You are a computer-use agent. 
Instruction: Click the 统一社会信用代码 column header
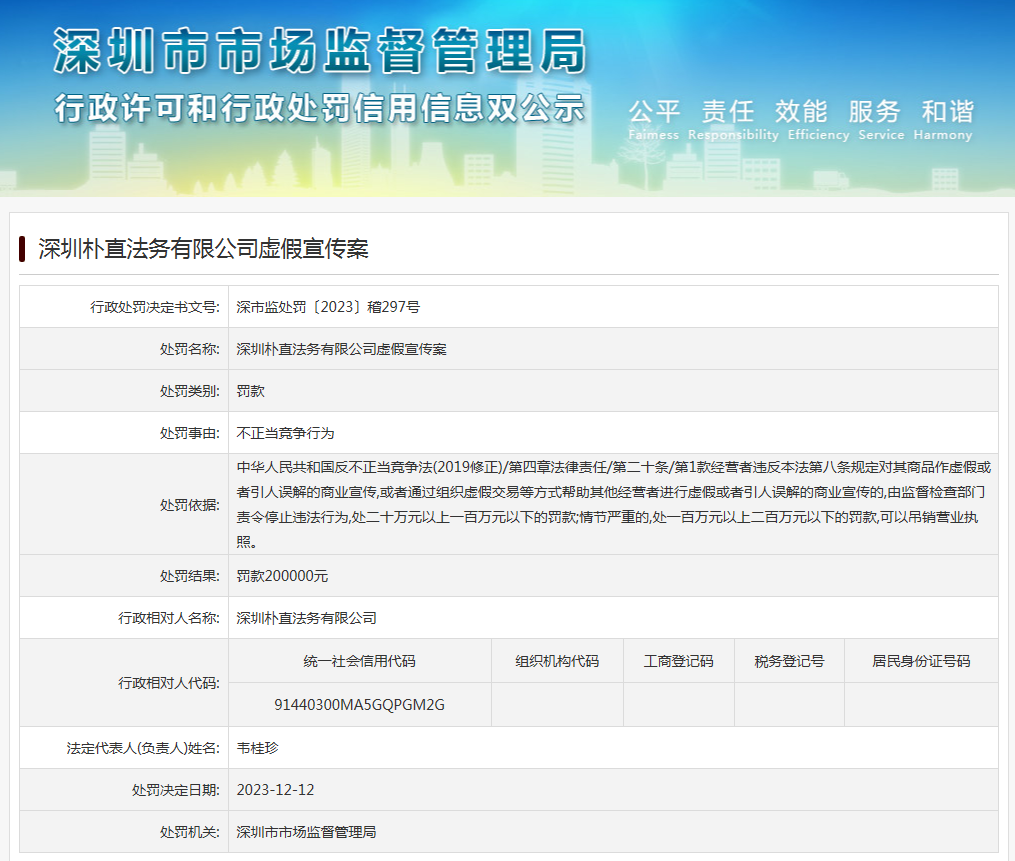click(359, 661)
